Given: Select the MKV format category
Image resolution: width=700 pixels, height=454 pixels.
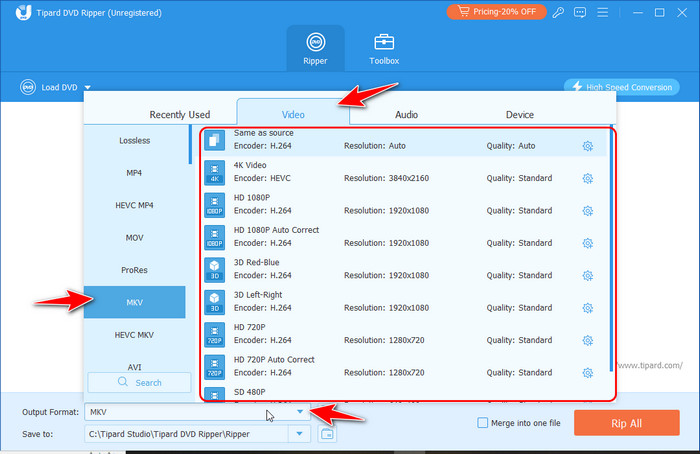Looking at the screenshot, I should click(x=134, y=302).
